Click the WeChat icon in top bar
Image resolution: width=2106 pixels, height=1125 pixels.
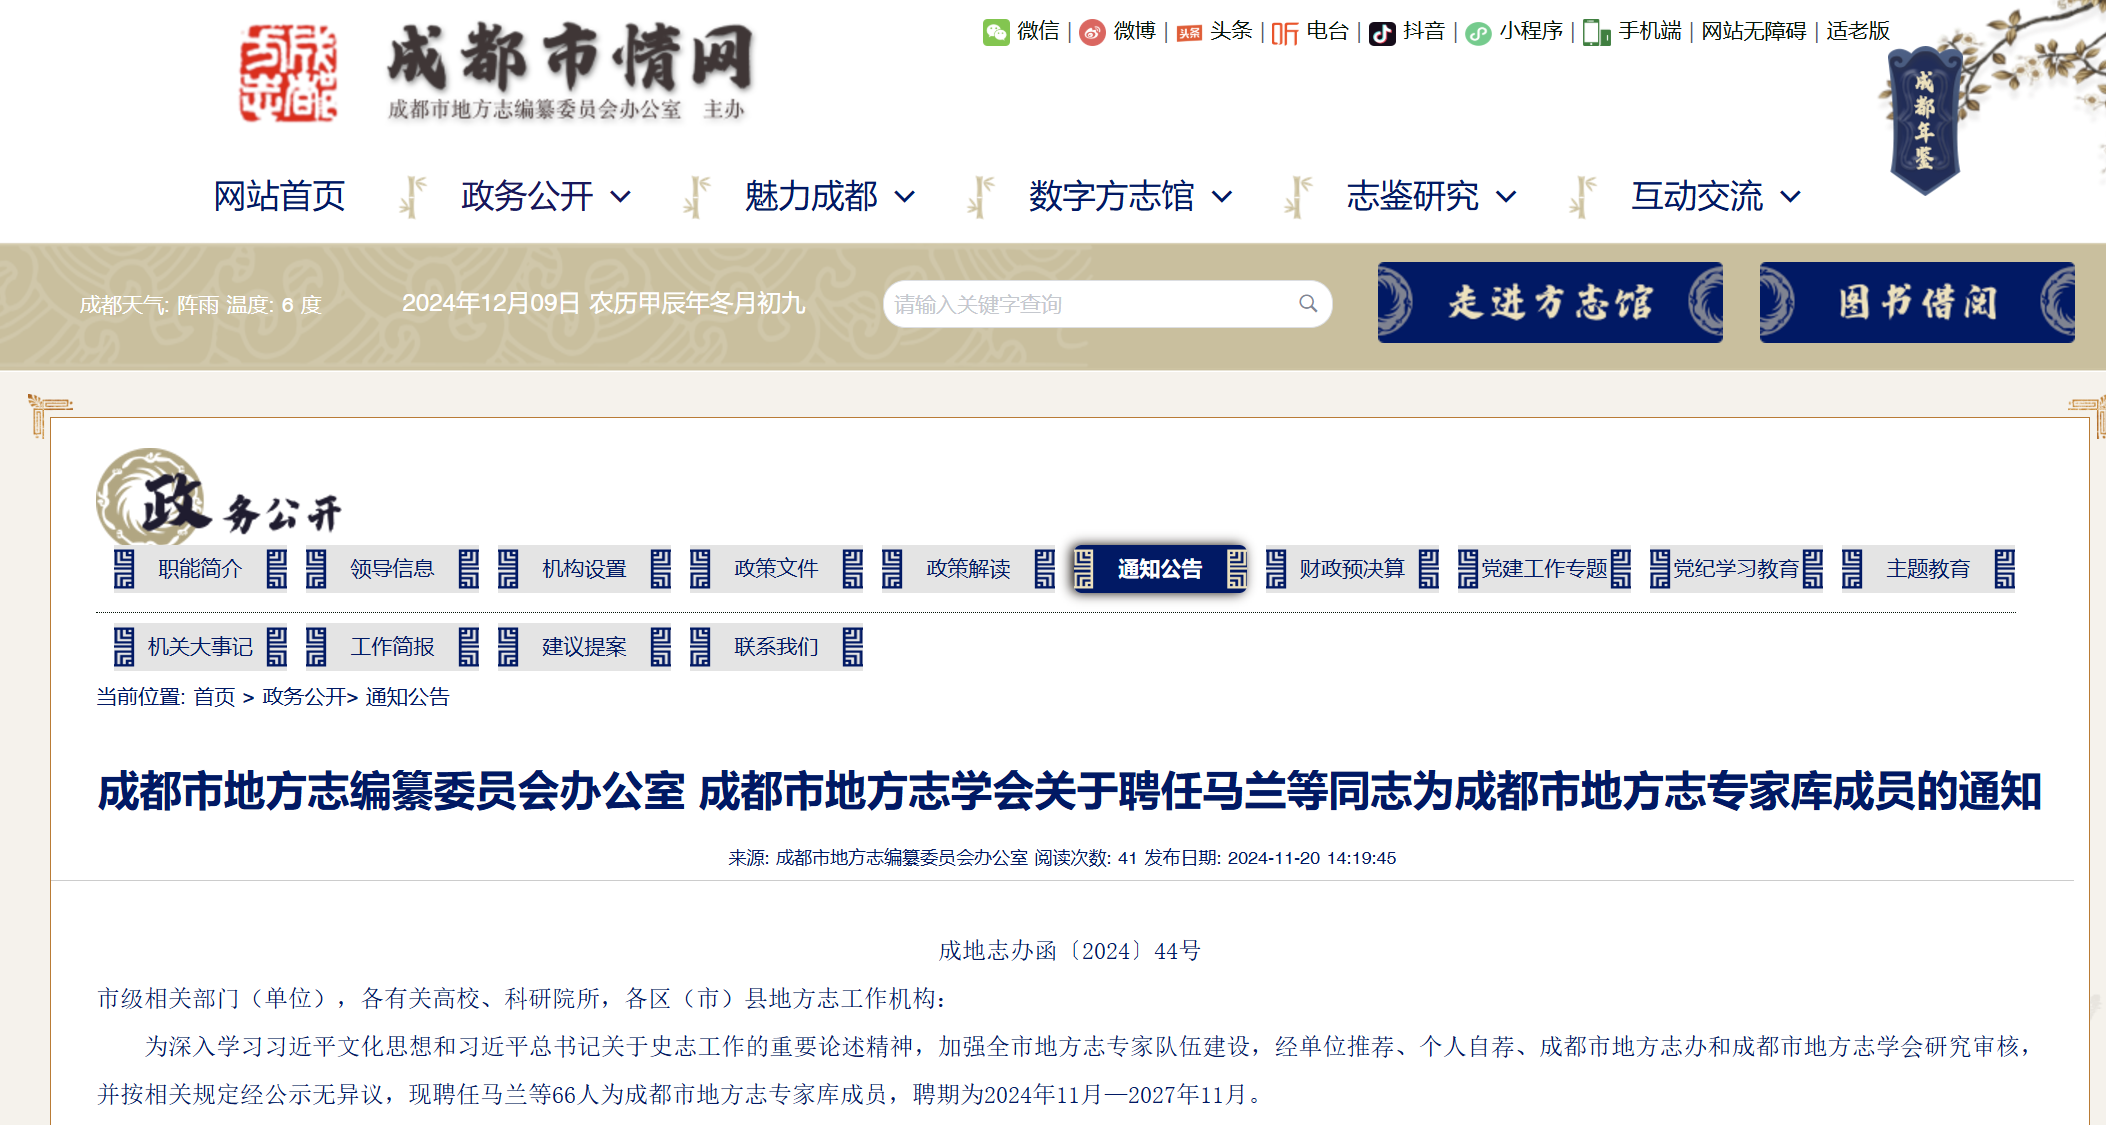995,32
